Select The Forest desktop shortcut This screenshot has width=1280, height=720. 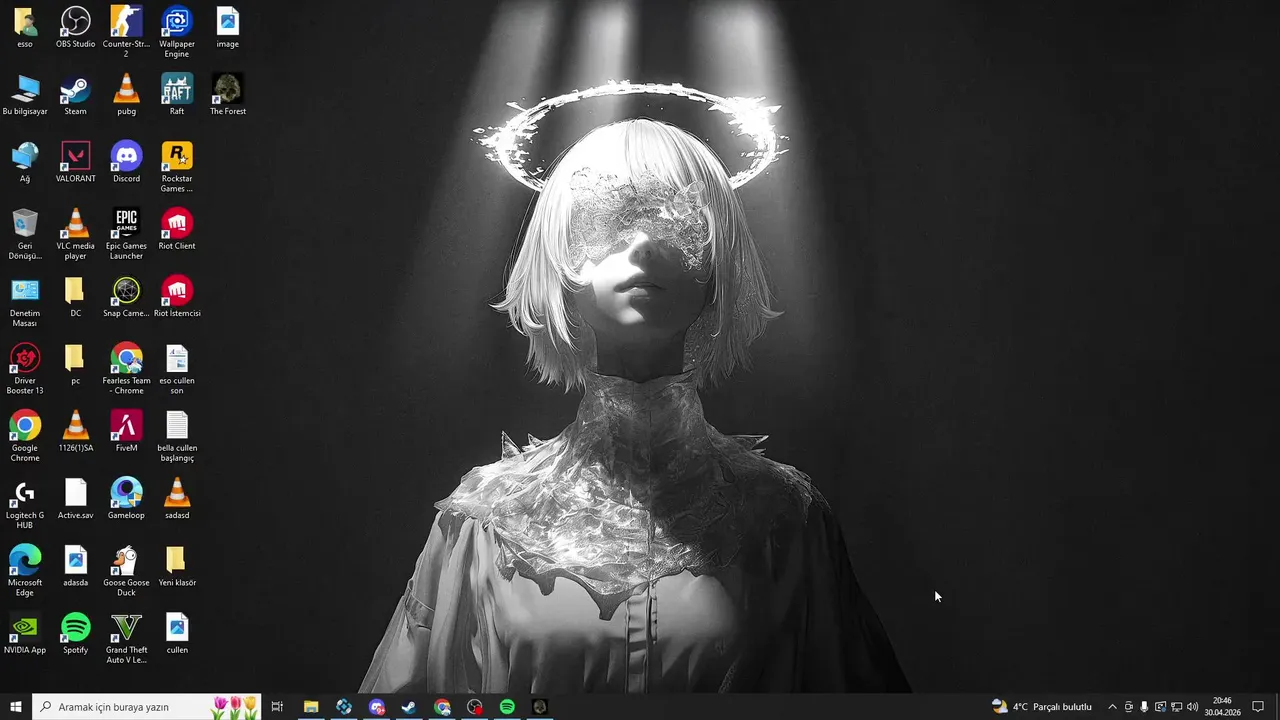pos(228,94)
